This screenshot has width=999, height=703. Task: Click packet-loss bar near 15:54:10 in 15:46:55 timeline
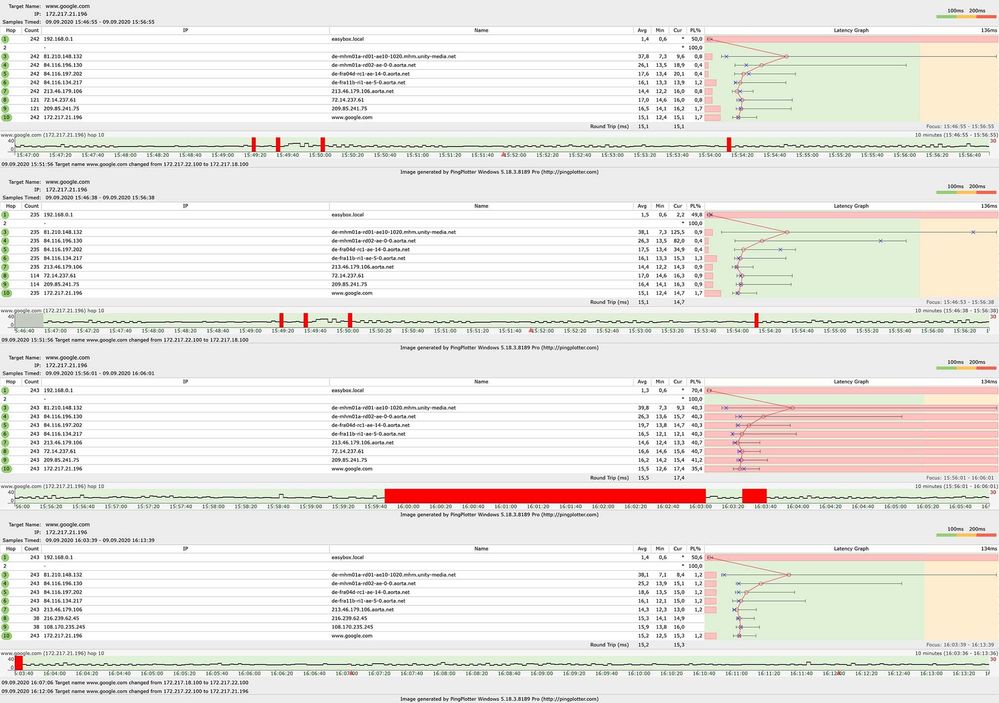coord(729,144)
